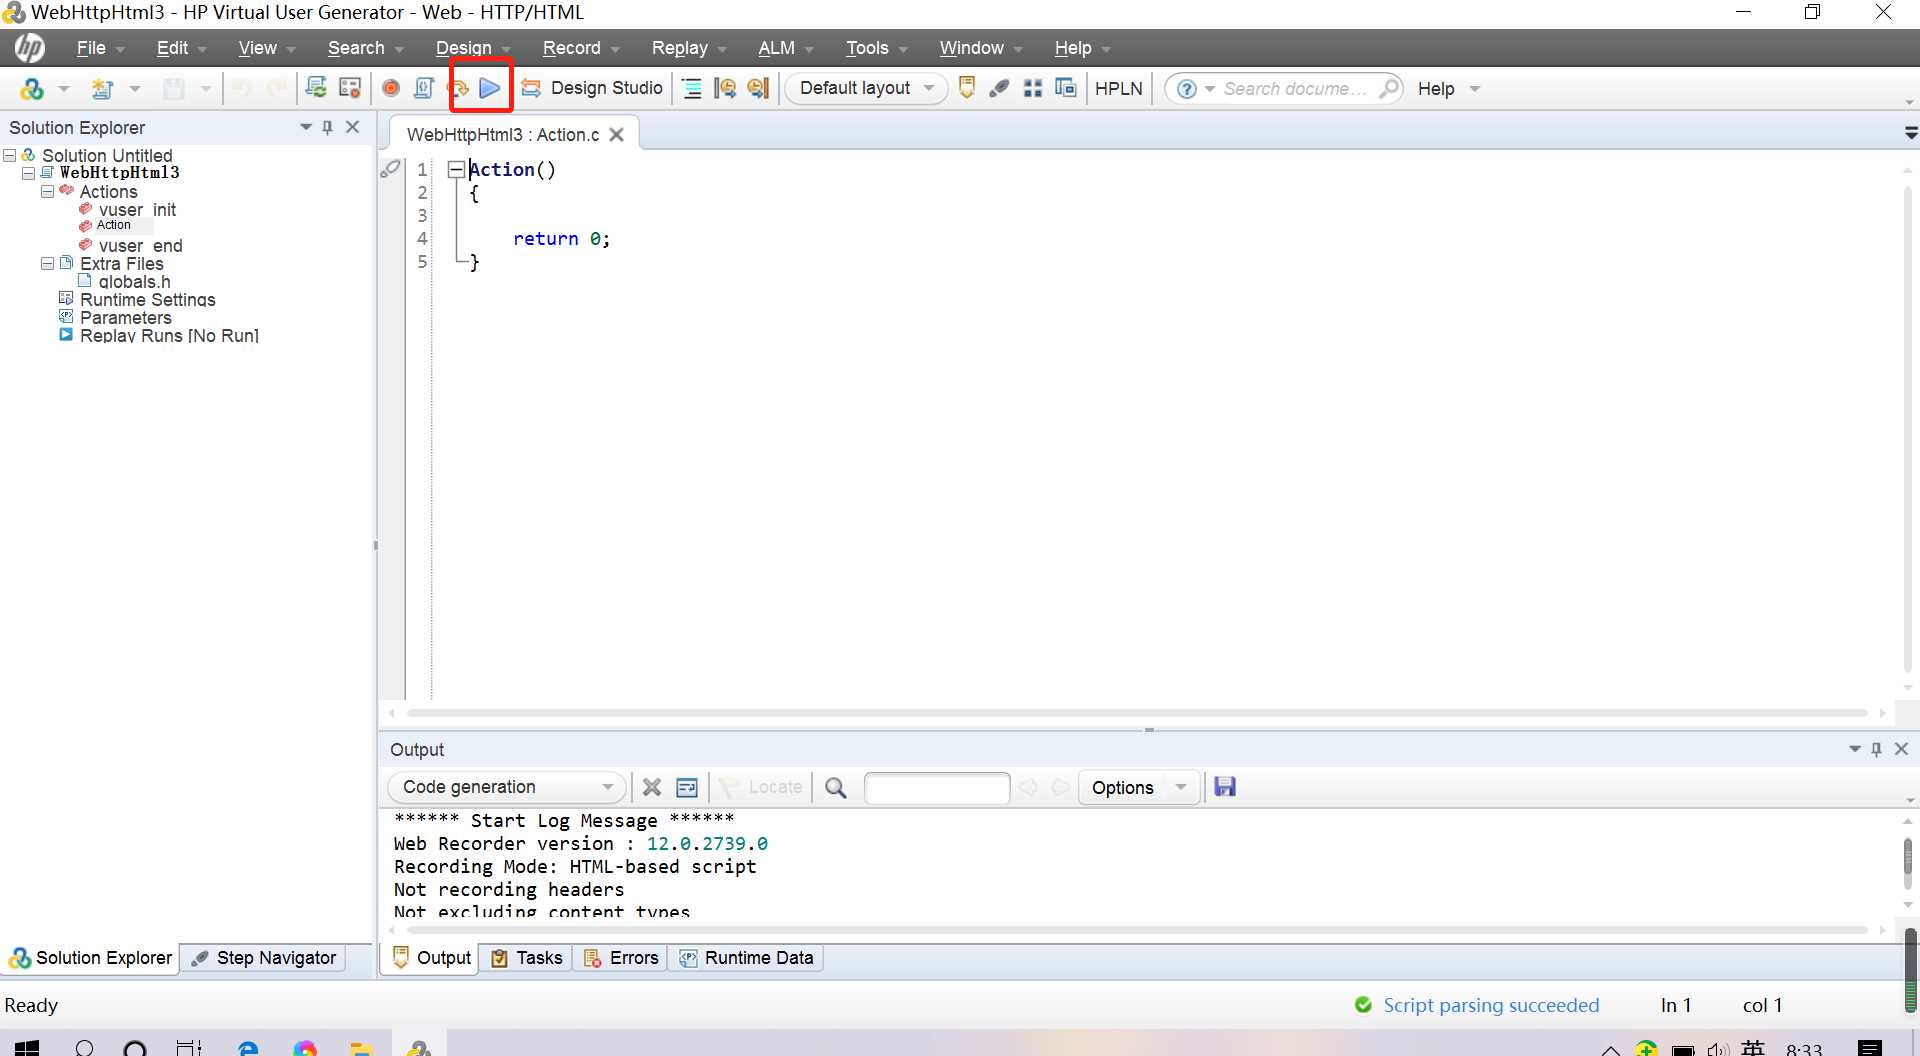Collapse the Action() code fold marker
The image size is (1920, 1056).
[456, 169]
